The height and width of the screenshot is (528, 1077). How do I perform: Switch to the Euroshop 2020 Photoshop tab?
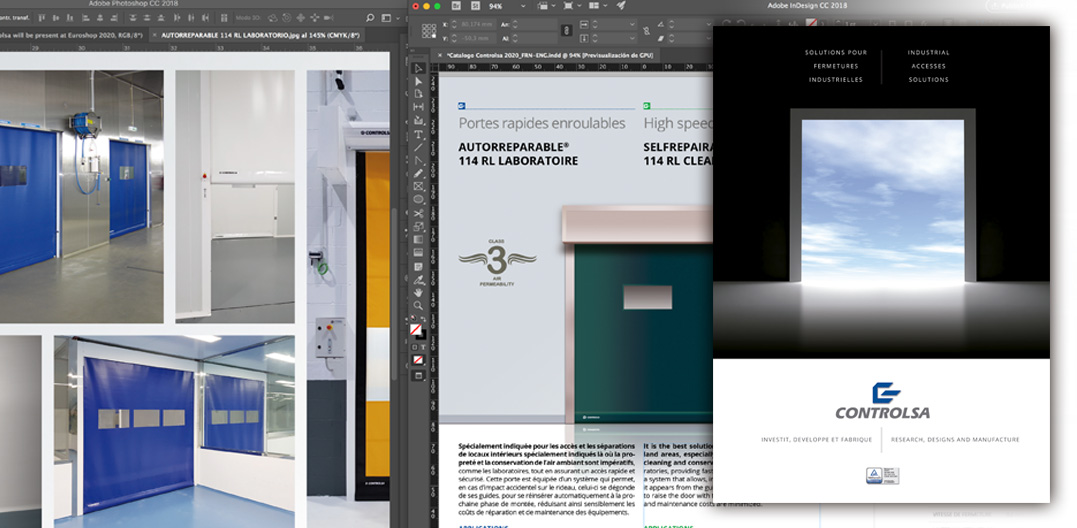coord(71,35)
